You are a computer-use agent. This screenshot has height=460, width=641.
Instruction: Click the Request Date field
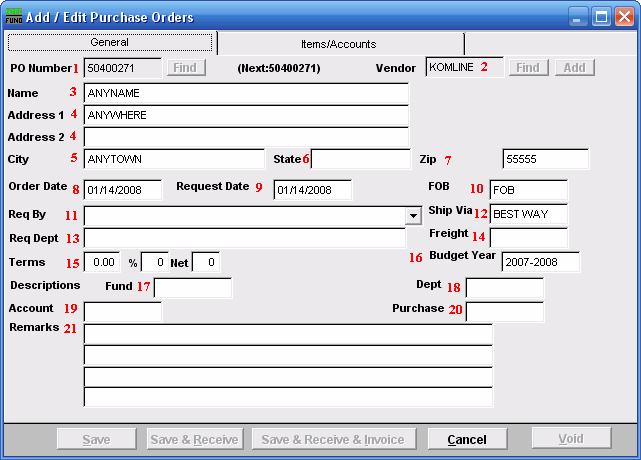pos(312,190)
